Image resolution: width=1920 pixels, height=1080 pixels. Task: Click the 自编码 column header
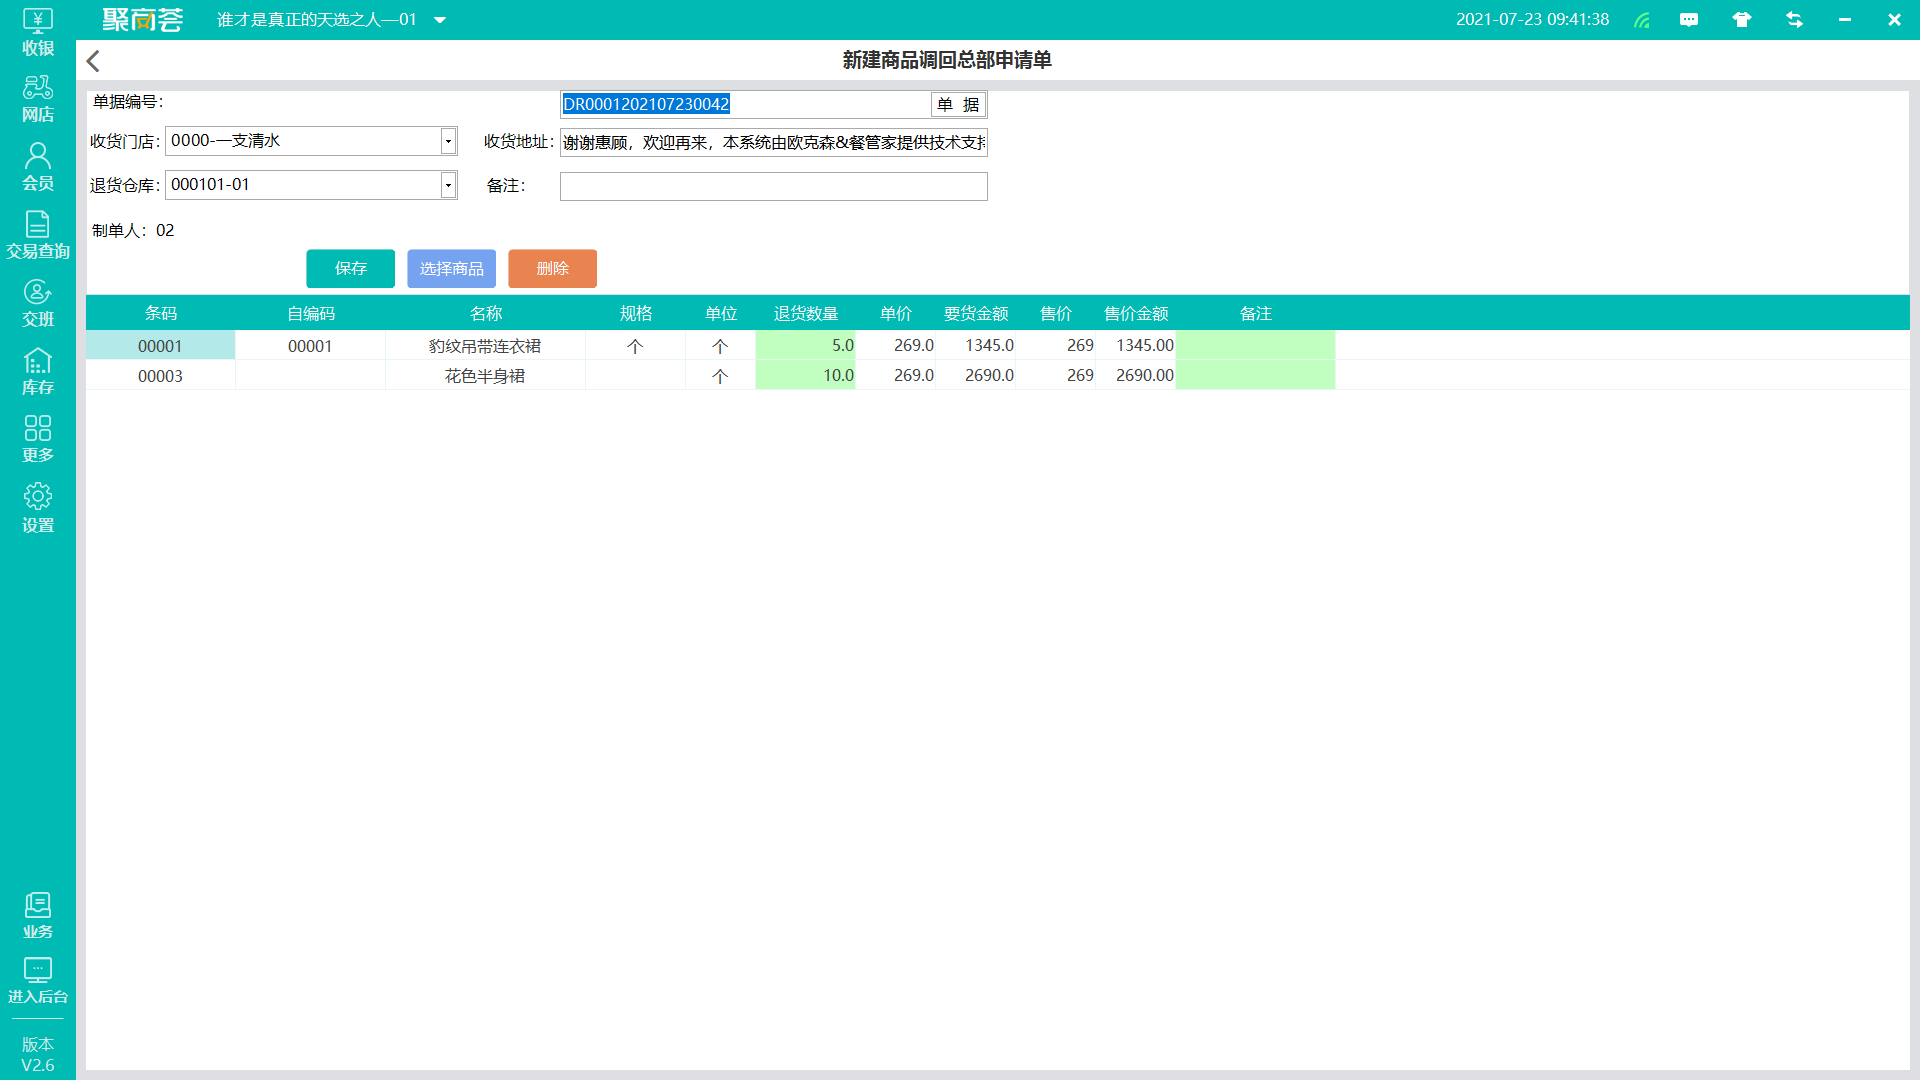311,313
